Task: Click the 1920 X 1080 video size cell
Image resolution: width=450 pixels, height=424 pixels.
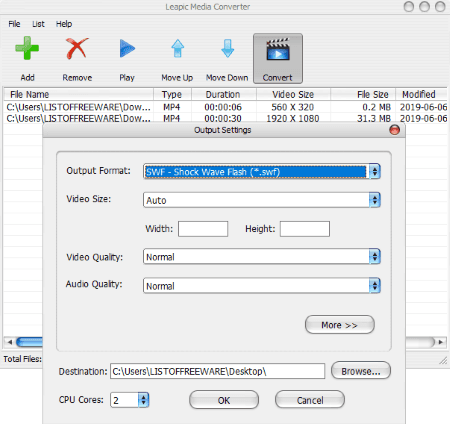Action: (x=293, y=118)
